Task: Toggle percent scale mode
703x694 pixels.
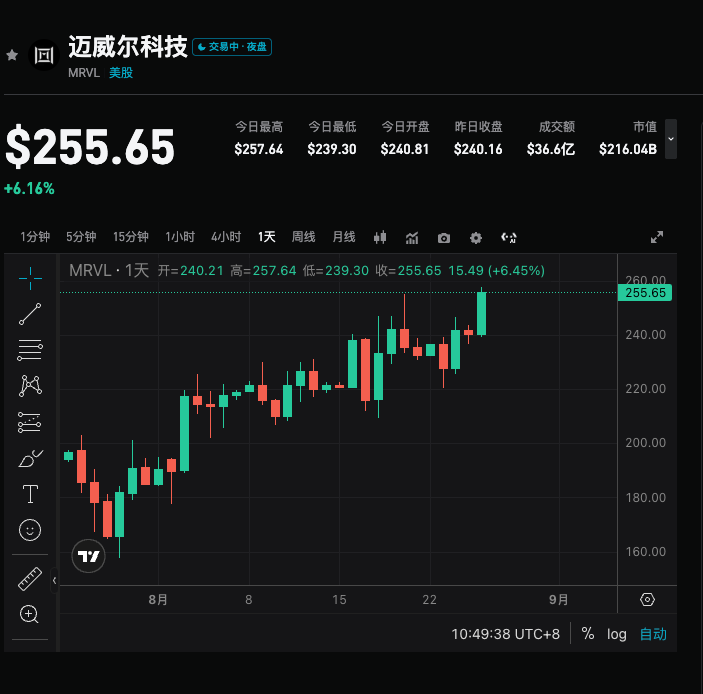Action: 588,633
